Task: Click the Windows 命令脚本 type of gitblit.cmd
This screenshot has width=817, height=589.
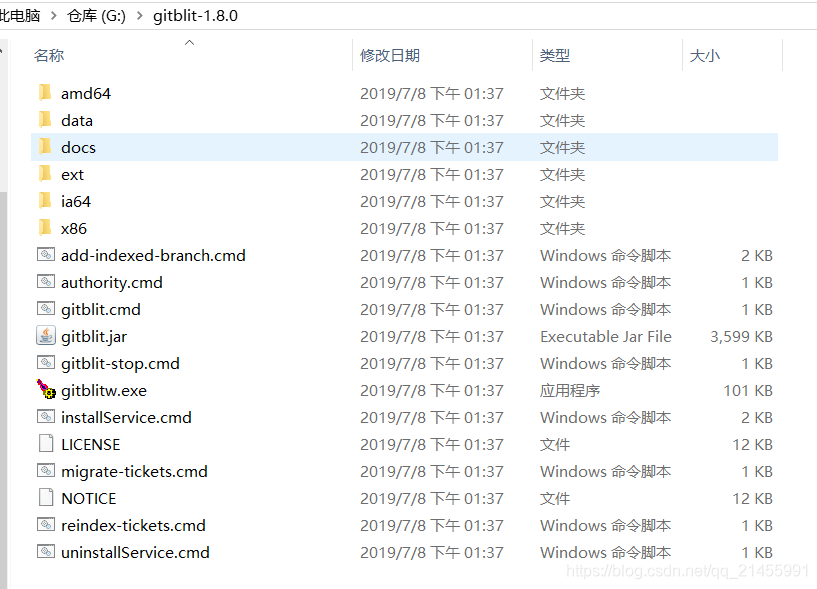Action: (x=605, y=310)
